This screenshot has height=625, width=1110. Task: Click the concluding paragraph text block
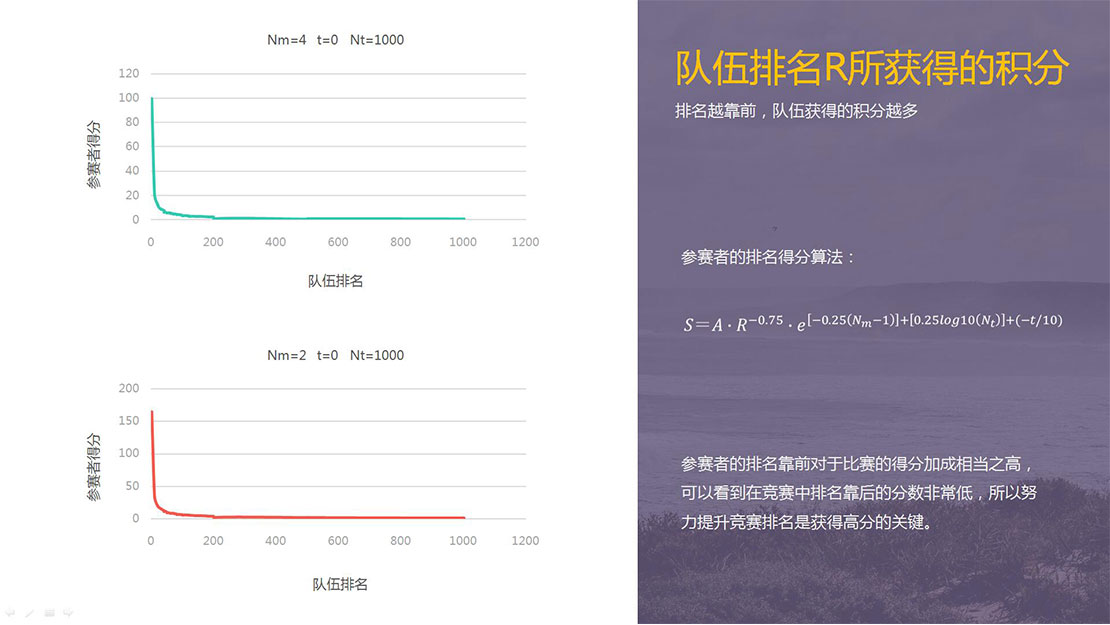(858, 493)
